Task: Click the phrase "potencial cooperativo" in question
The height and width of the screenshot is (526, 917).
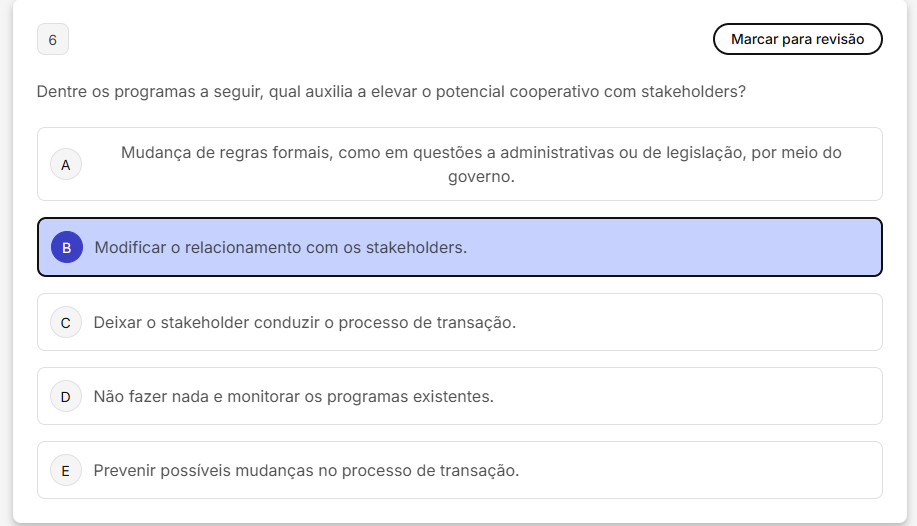Action: pyautogui.click(x=510, y=91)
